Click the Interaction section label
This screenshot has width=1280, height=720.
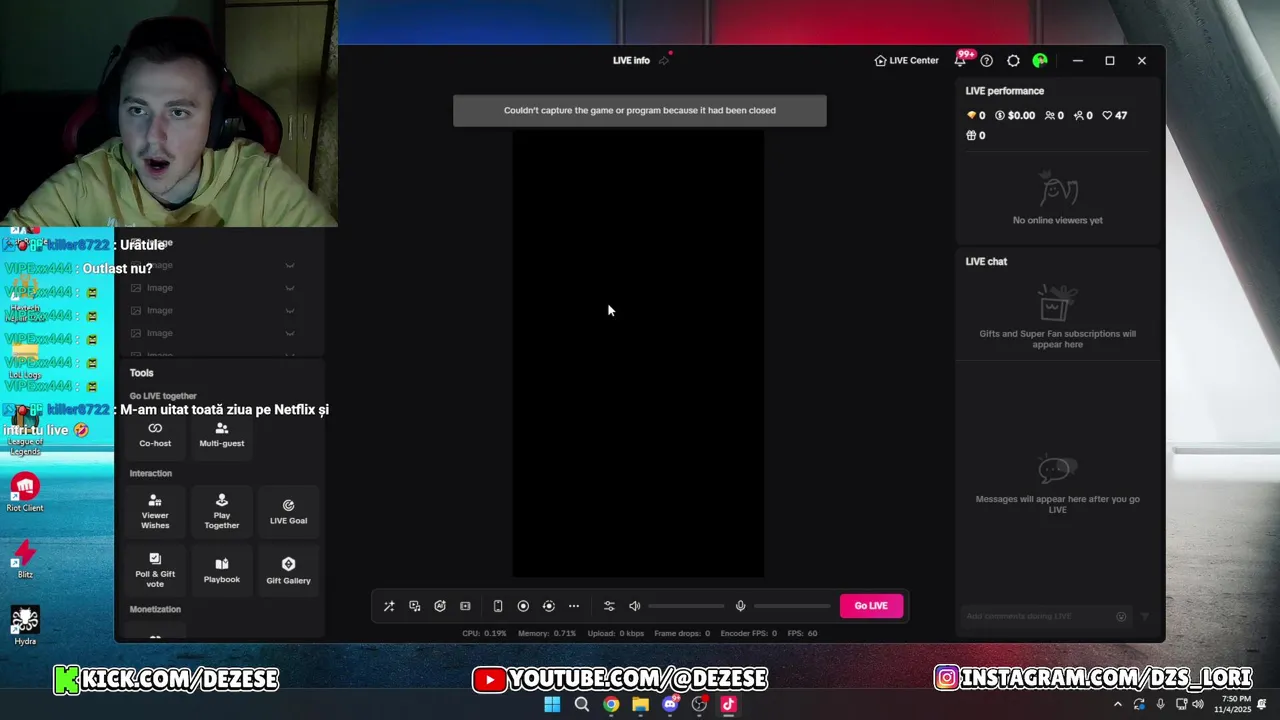coord(151,473)
